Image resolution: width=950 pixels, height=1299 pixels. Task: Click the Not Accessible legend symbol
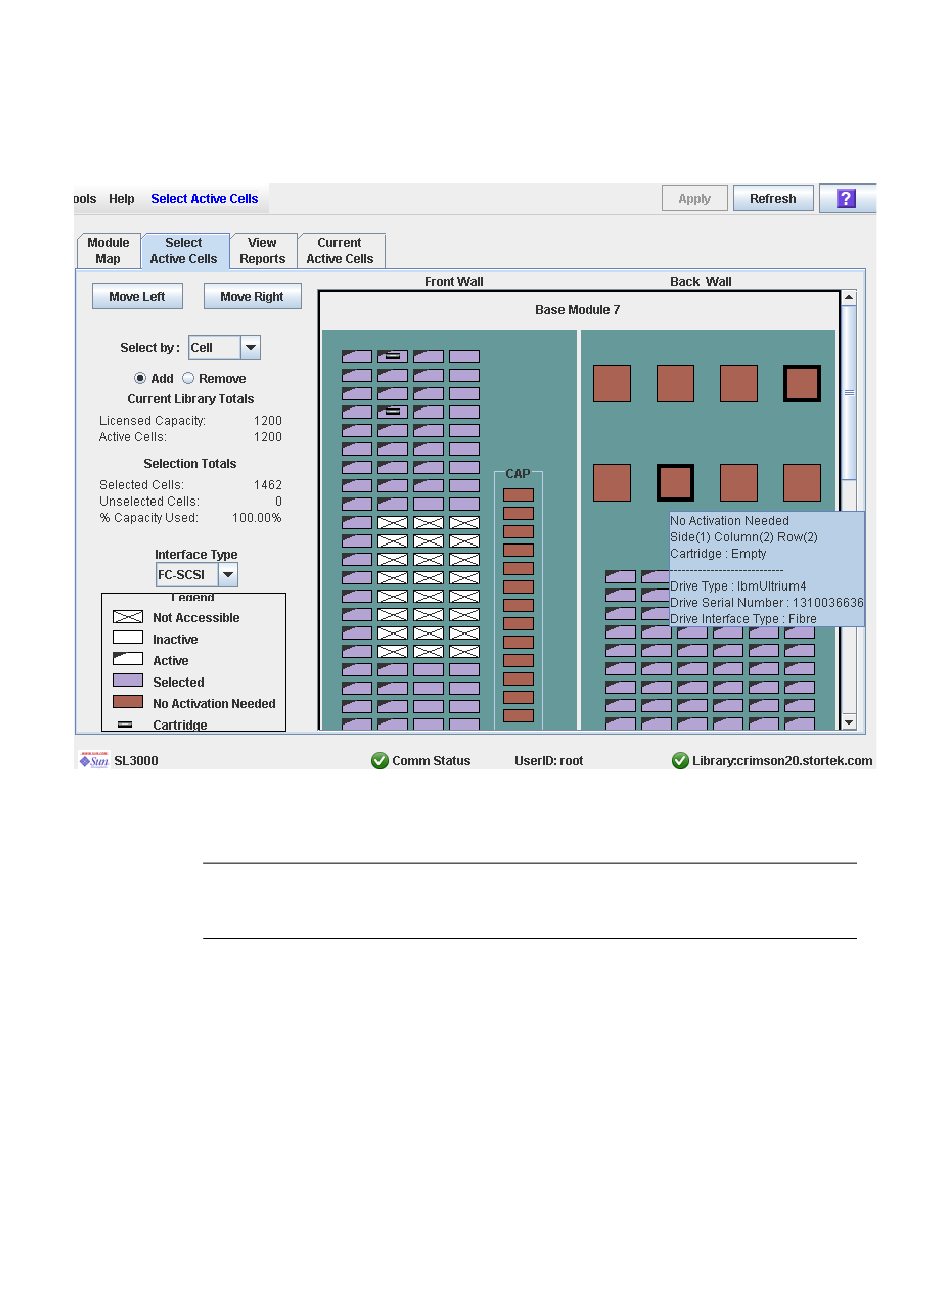128,617
